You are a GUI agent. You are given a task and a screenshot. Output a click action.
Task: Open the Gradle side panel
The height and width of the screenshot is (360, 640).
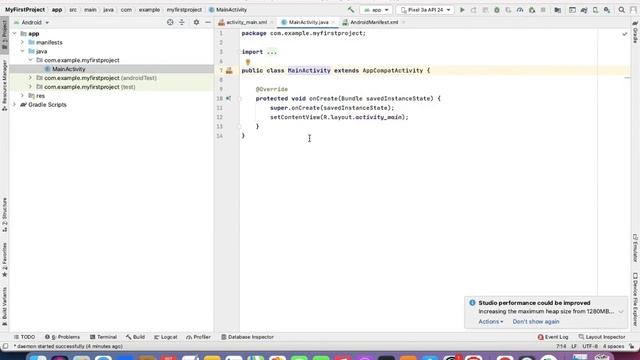pos(635,33)
